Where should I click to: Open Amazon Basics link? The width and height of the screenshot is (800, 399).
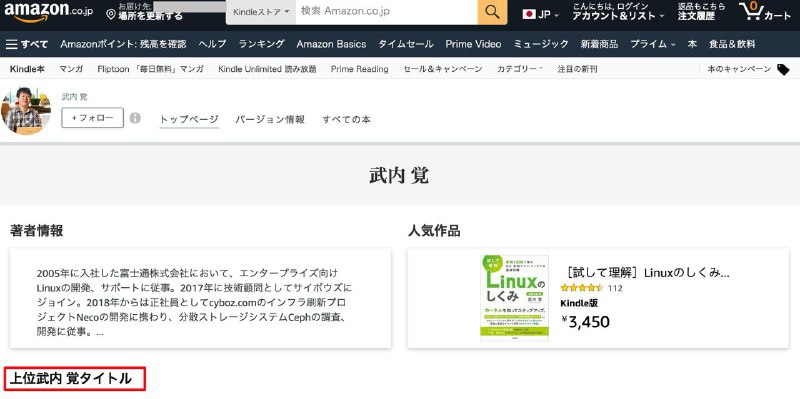[x=331, y=44]
